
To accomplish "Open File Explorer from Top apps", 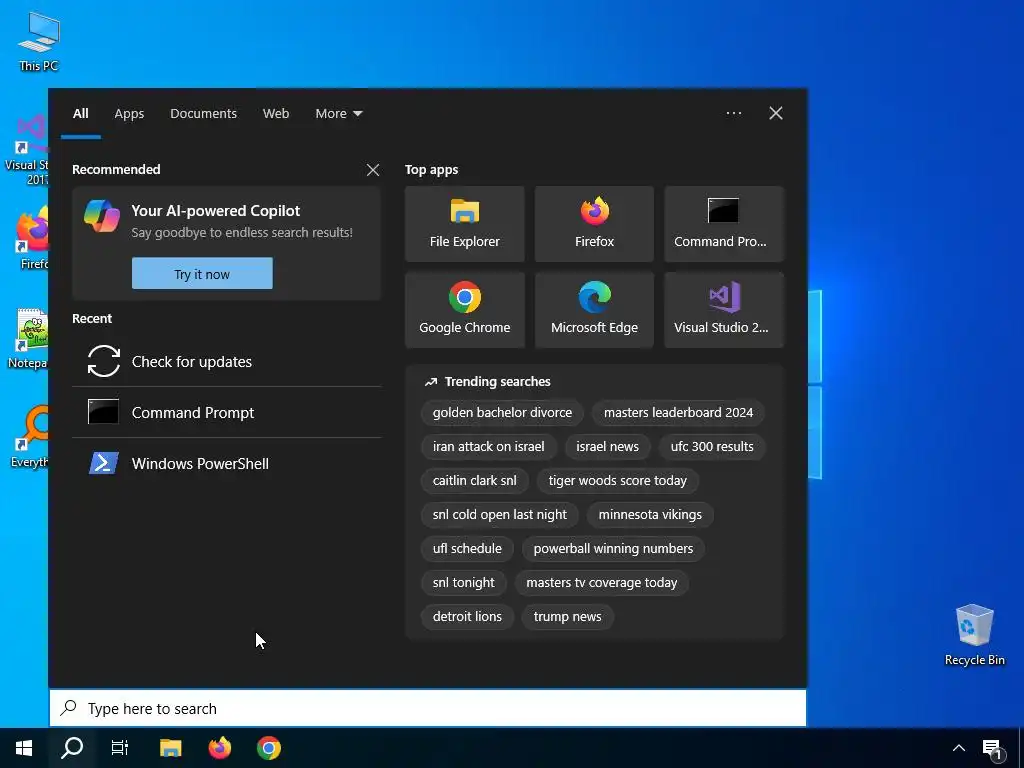I will [x=464, y=224].
